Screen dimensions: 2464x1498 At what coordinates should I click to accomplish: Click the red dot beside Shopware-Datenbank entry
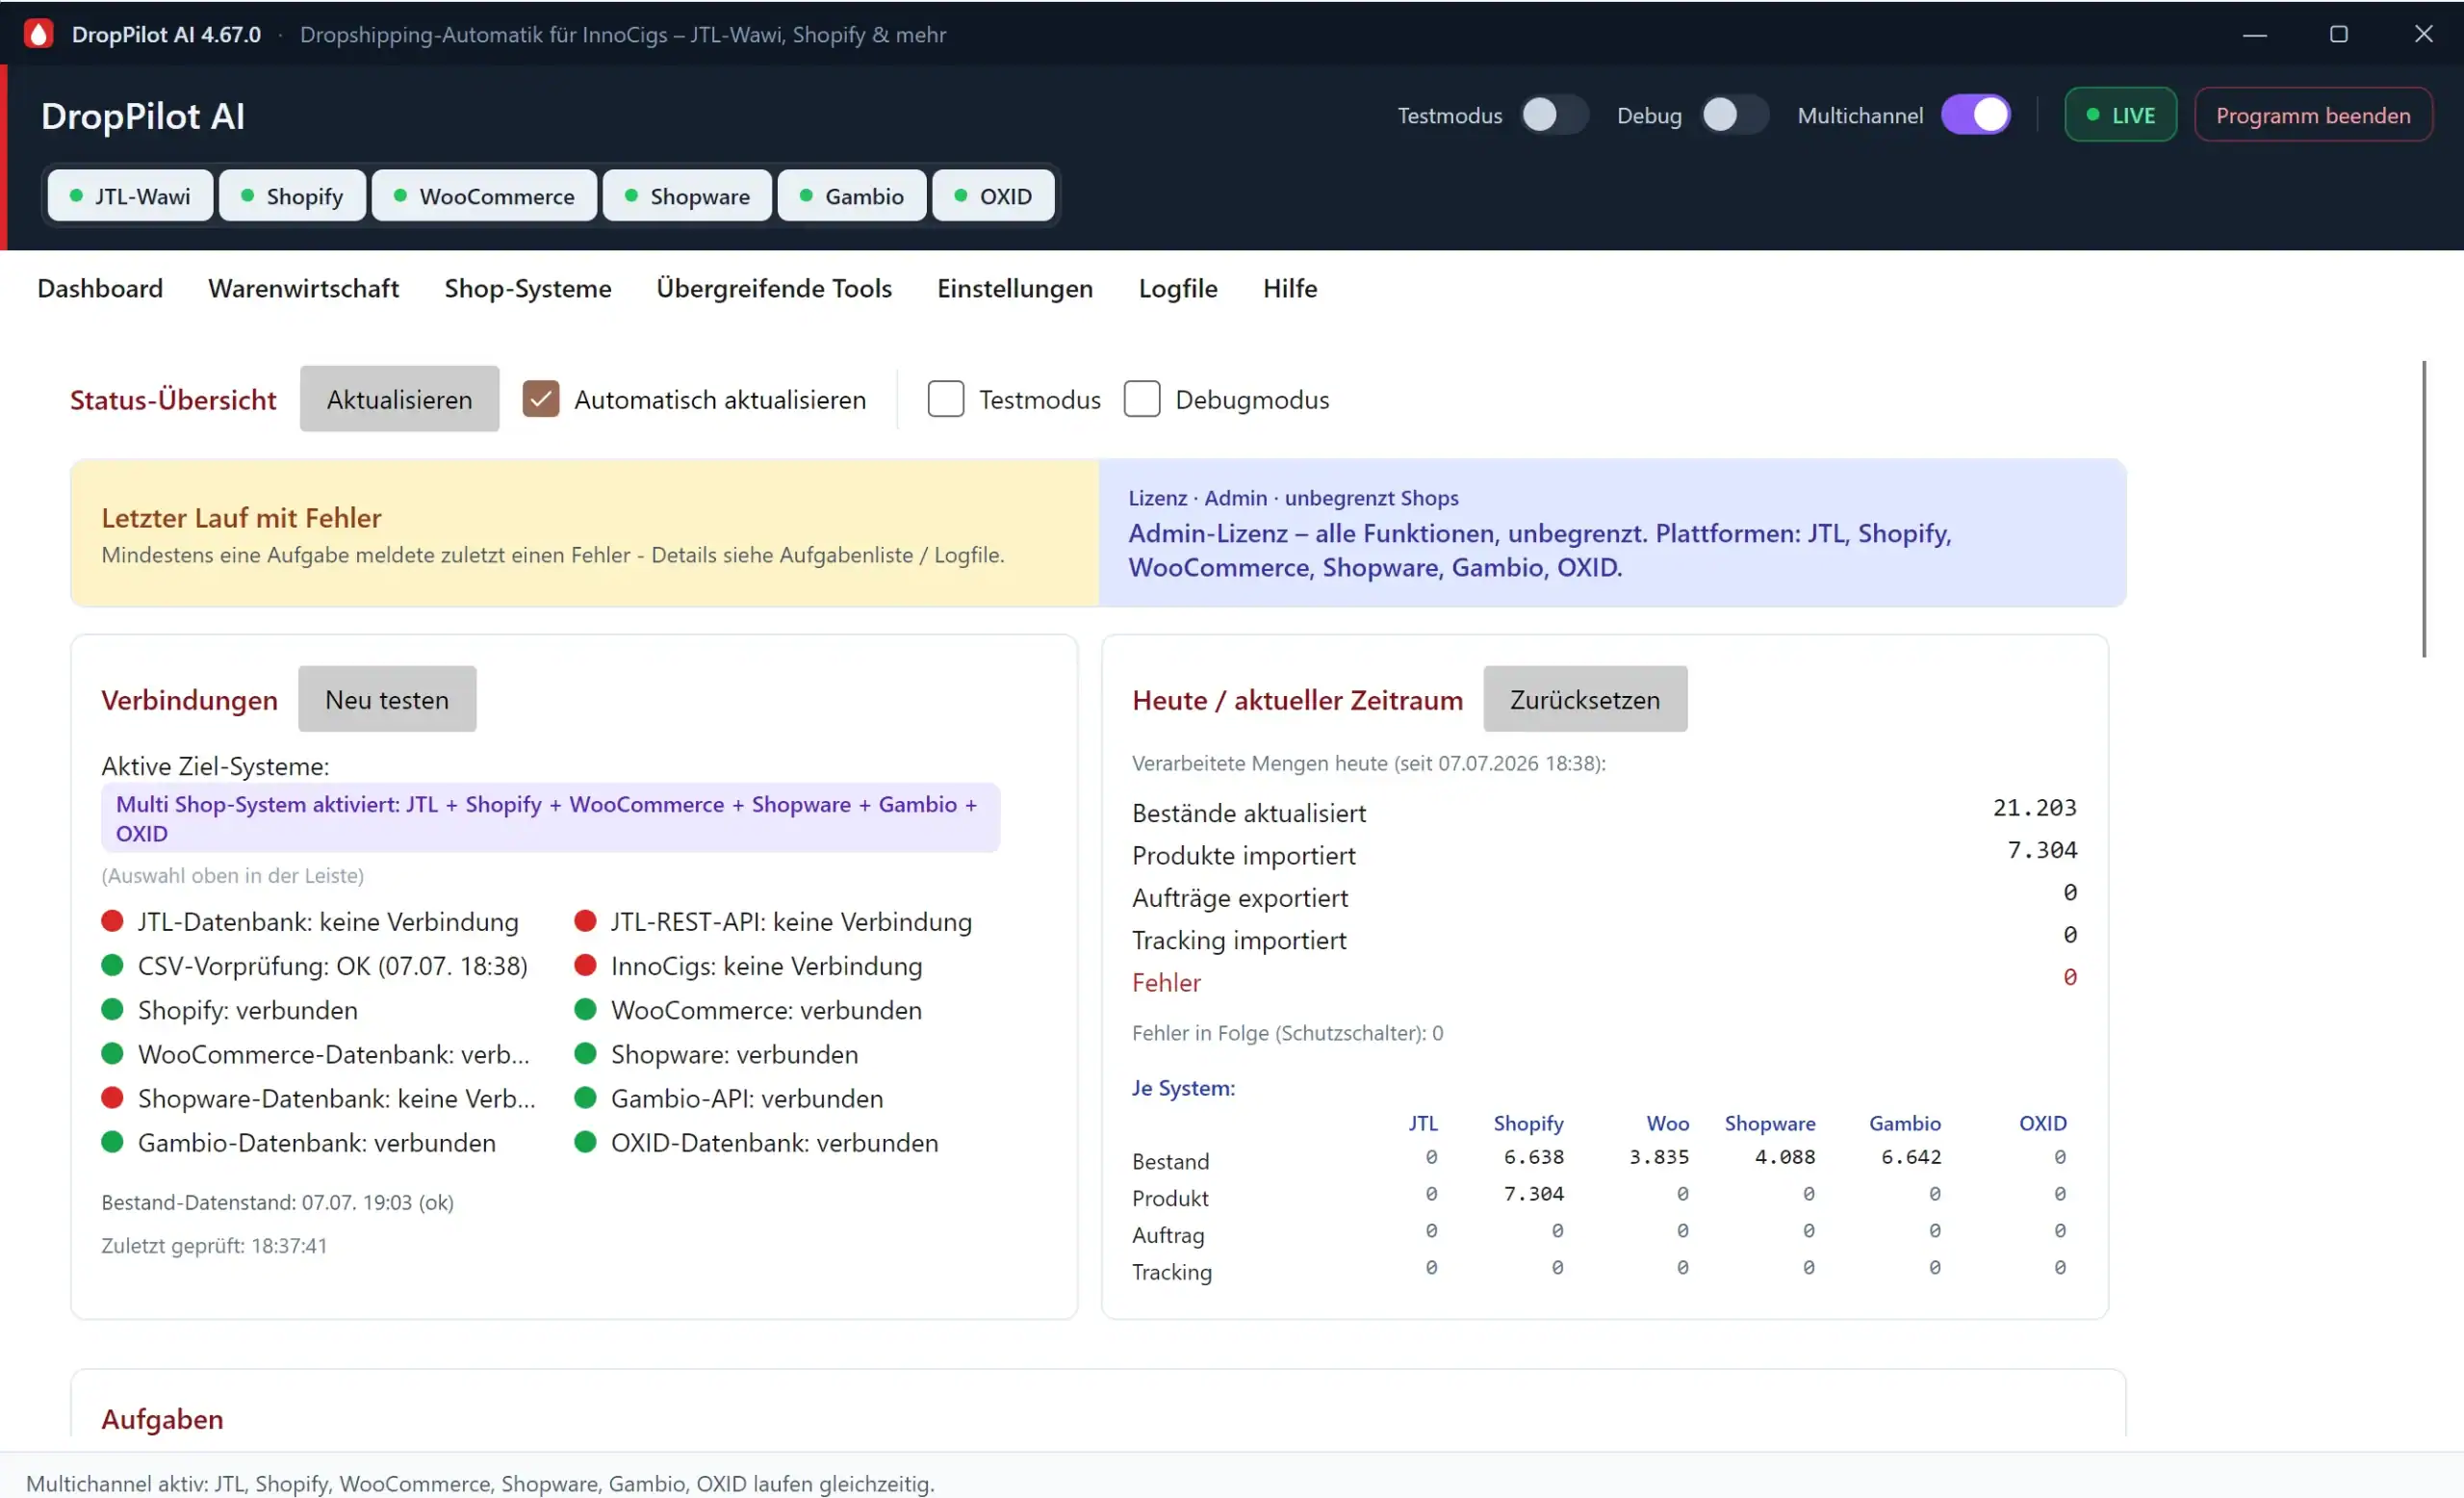tap(112, 1098)
